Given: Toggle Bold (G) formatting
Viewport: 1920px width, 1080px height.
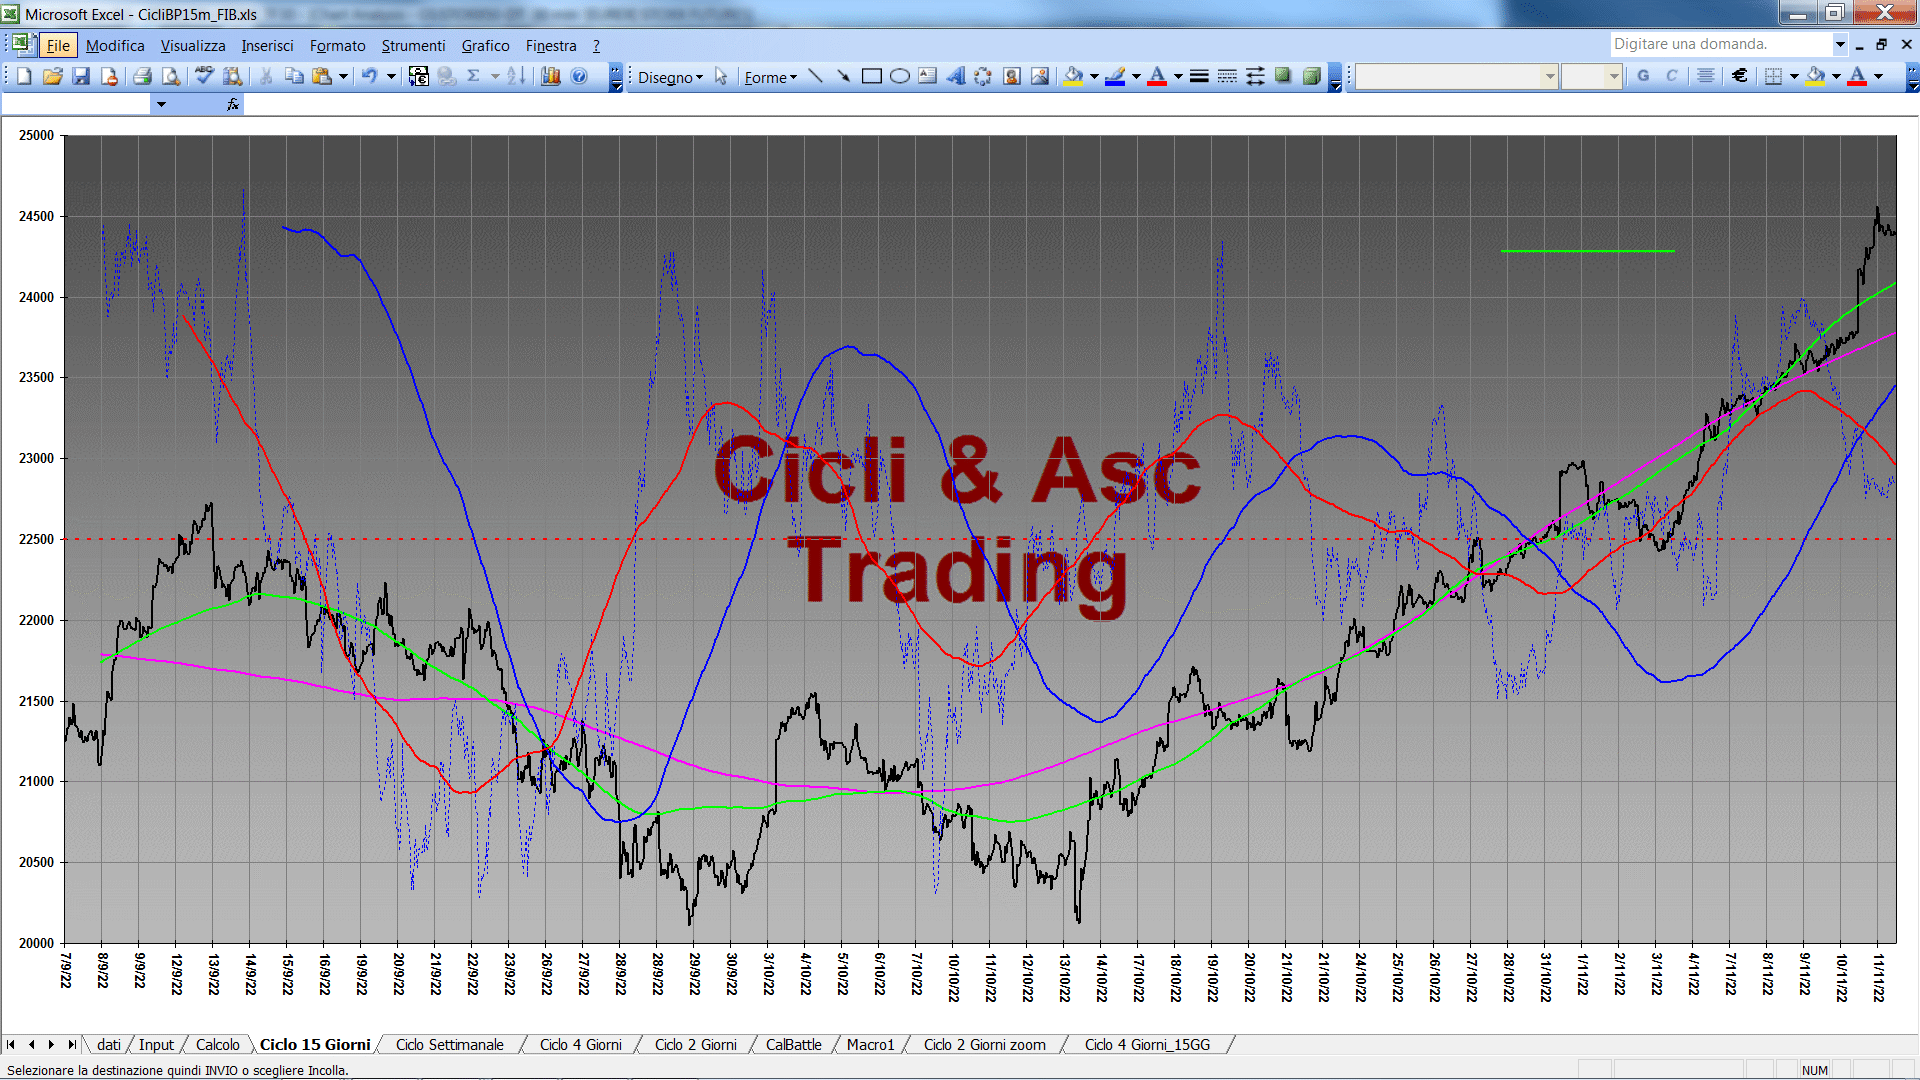Looking at the screenshot, I should click(1643, 76).
